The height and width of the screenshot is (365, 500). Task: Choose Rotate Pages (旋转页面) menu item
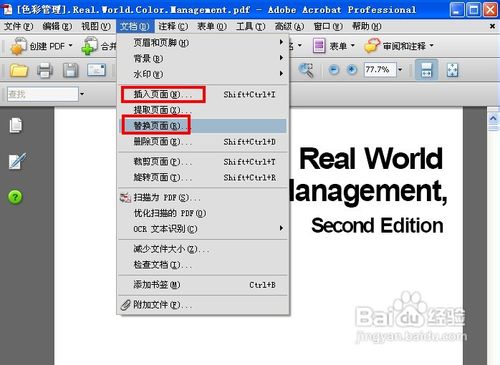[202, 177]
